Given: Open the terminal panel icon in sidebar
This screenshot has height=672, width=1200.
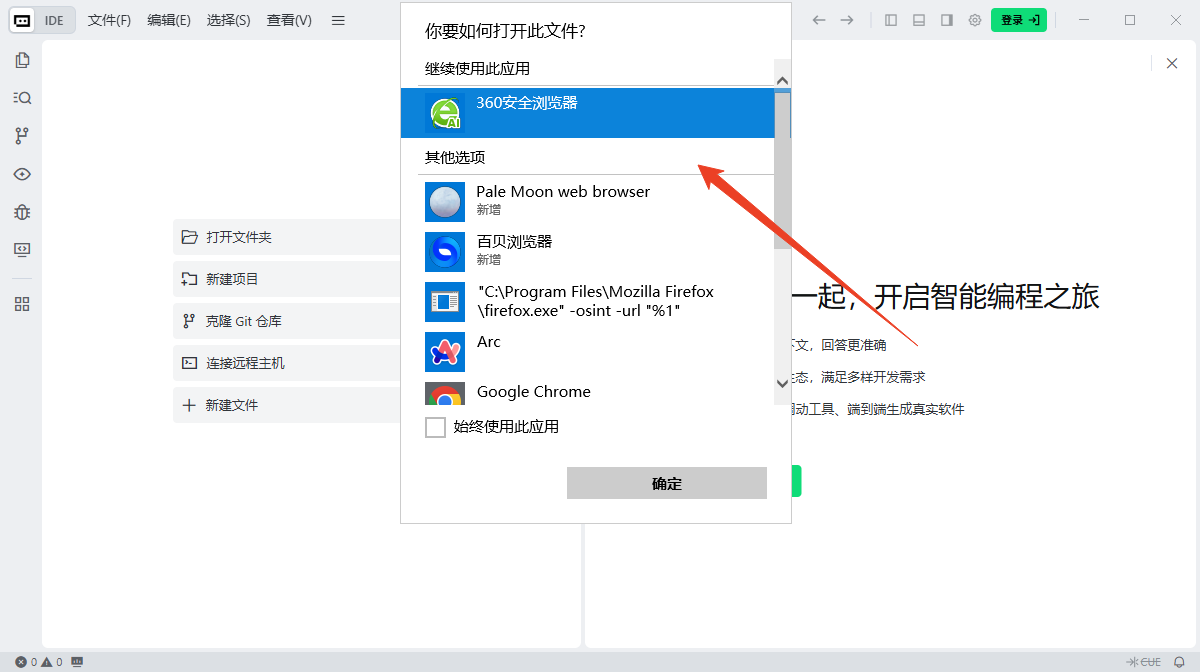Looking at the screenshot, I should point(22,250).
